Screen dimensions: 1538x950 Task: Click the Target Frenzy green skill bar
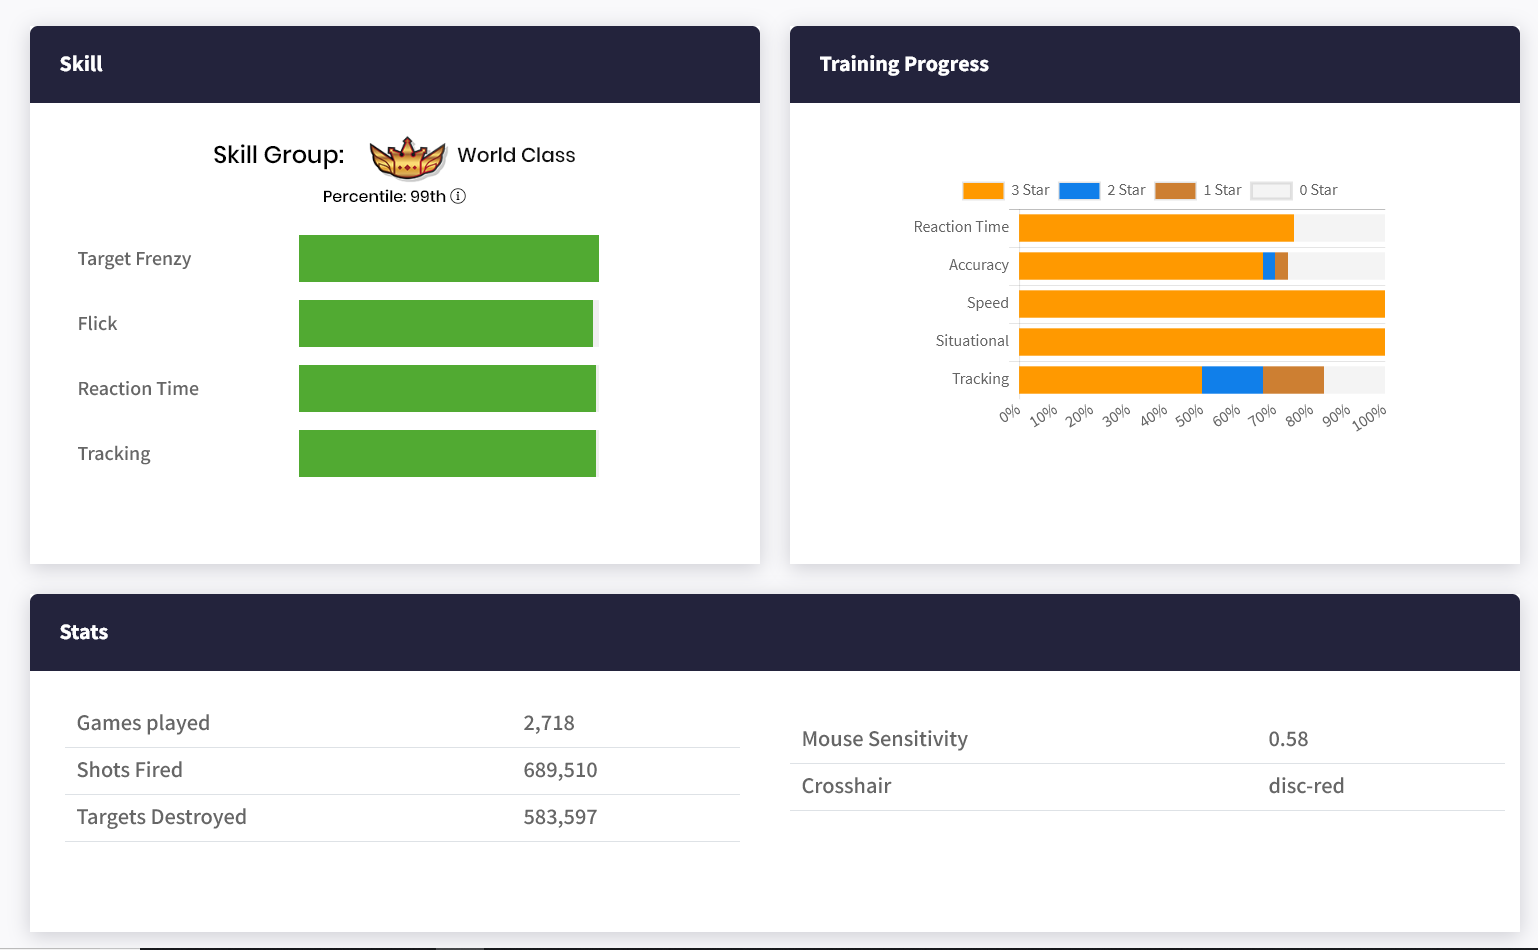(448, 259)
